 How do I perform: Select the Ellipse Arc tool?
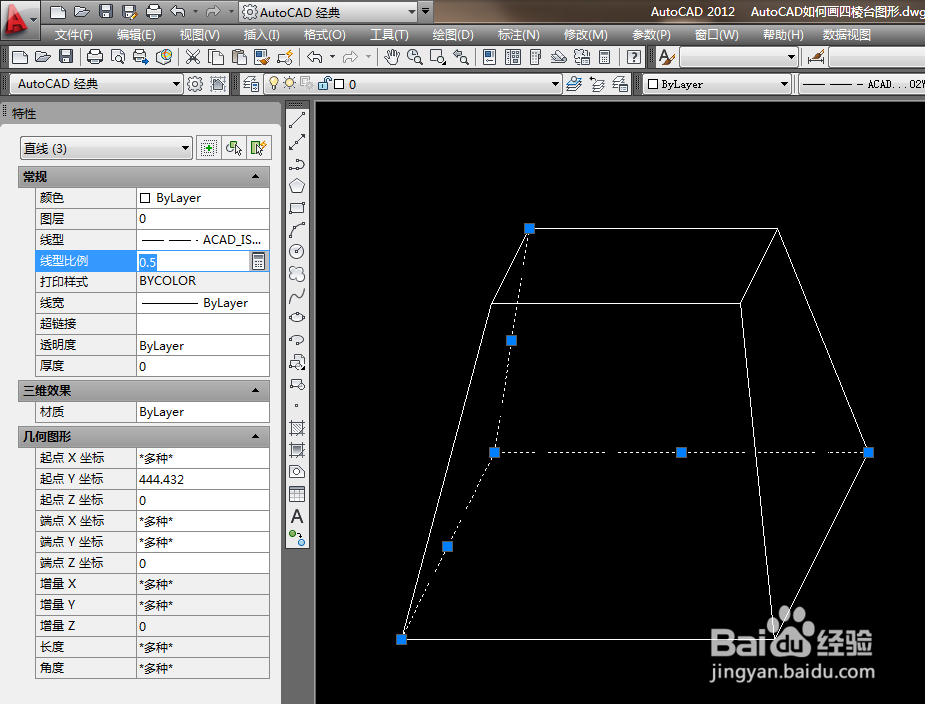pyautogui.click(x=297, y=340)
